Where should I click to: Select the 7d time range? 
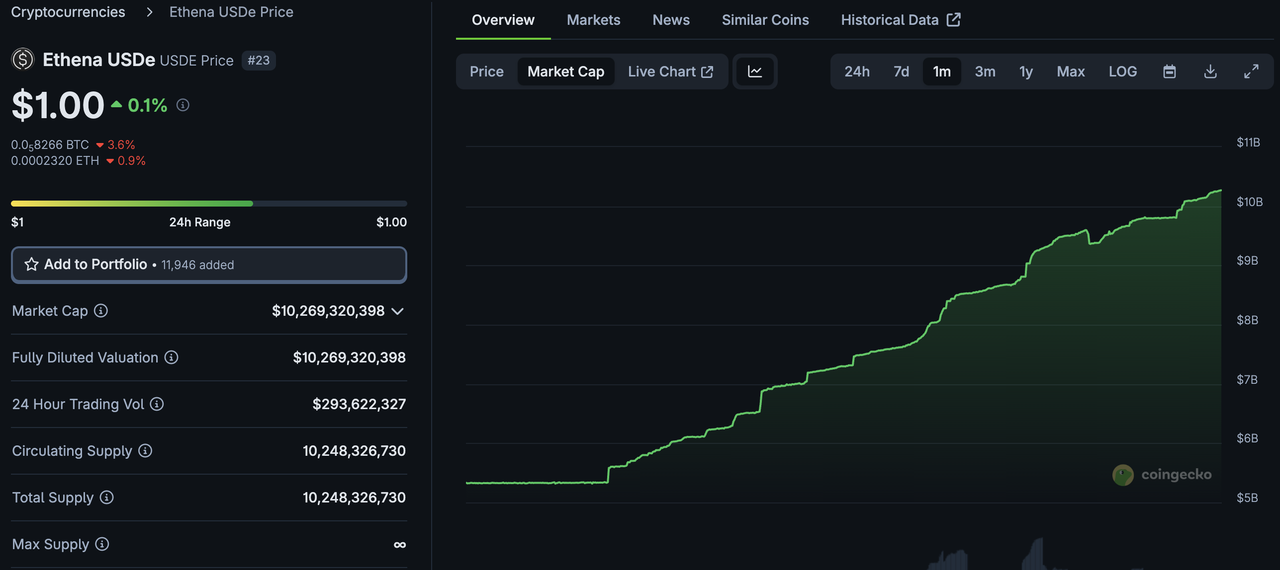901,72
